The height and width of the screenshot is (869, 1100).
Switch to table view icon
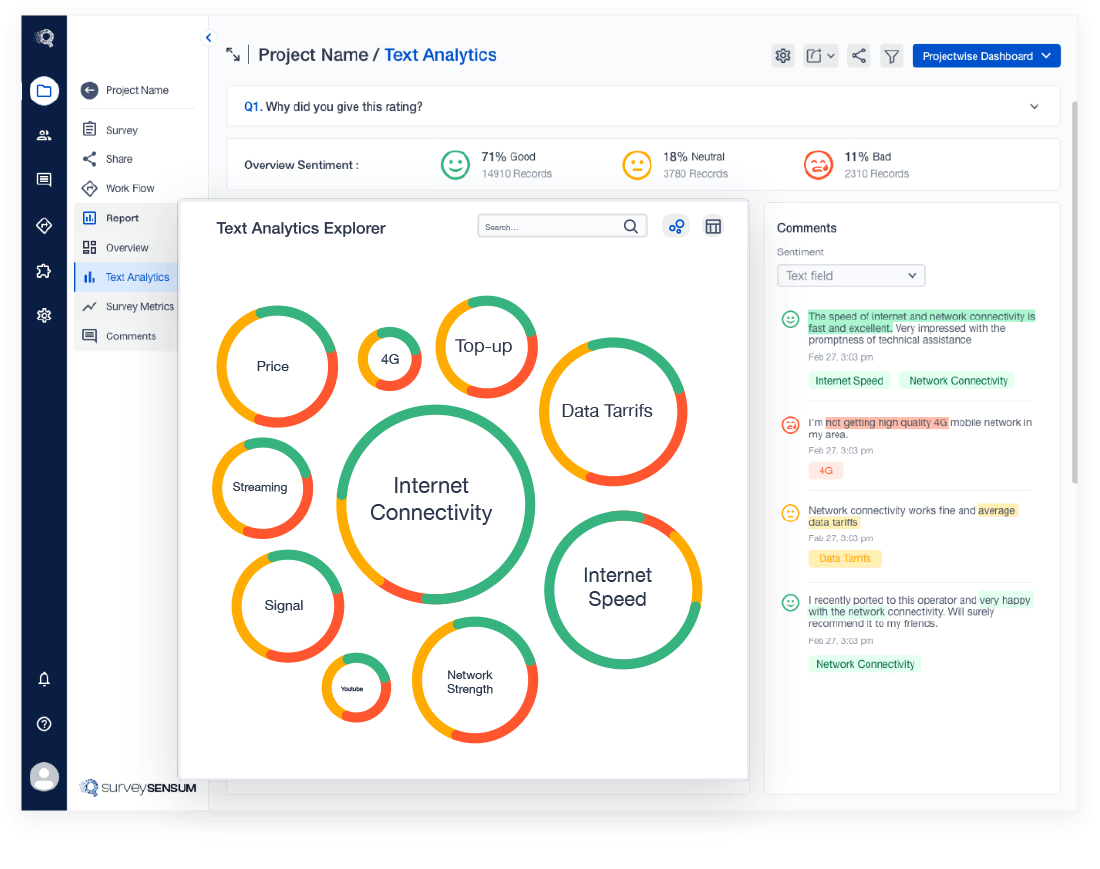[713, 227]
